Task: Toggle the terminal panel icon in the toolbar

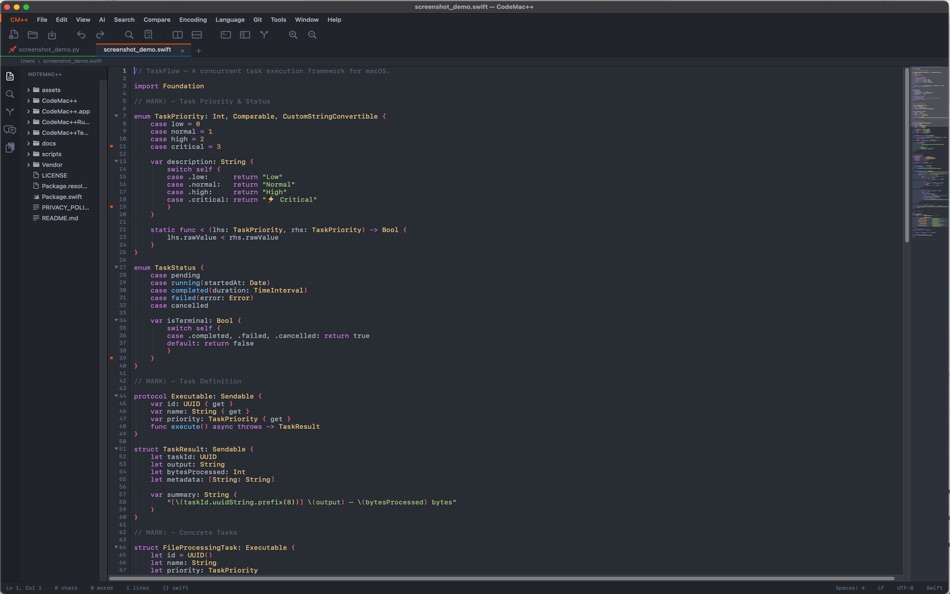Action: click(225, 34)
